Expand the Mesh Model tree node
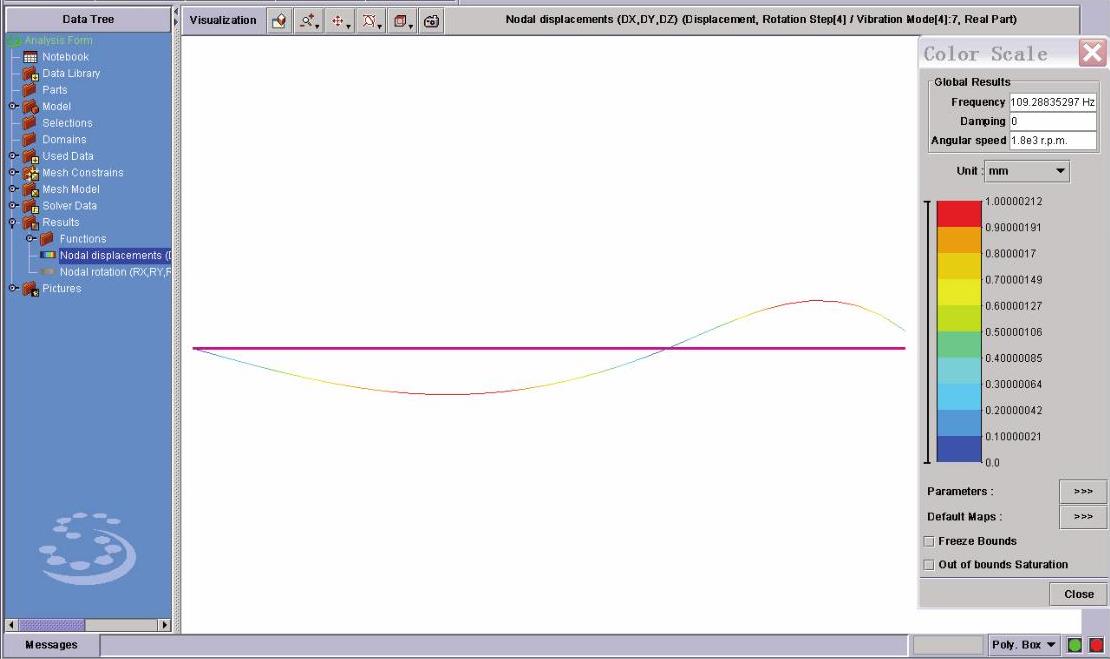Screen dimensions: 1110x659 [x=13, y=189]
